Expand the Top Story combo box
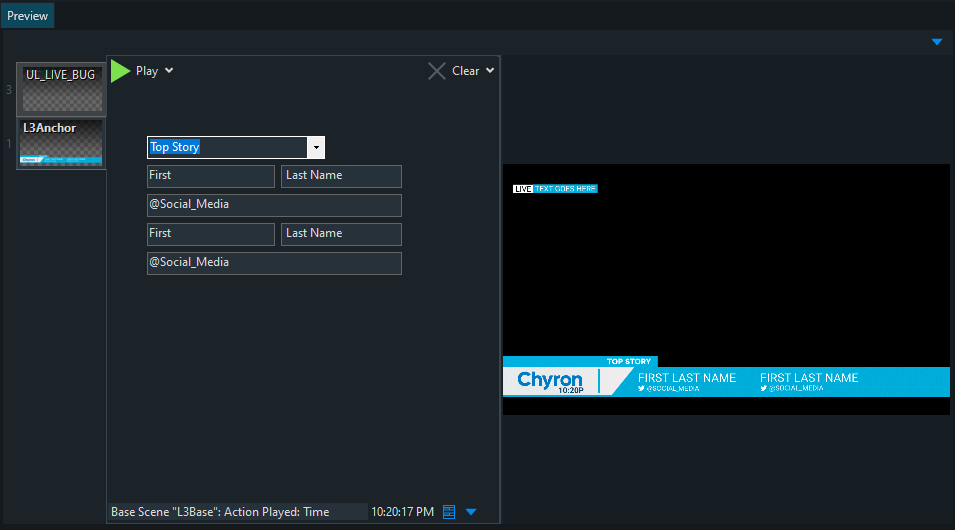Screen dimensions: 955x530 click(316, 148)
